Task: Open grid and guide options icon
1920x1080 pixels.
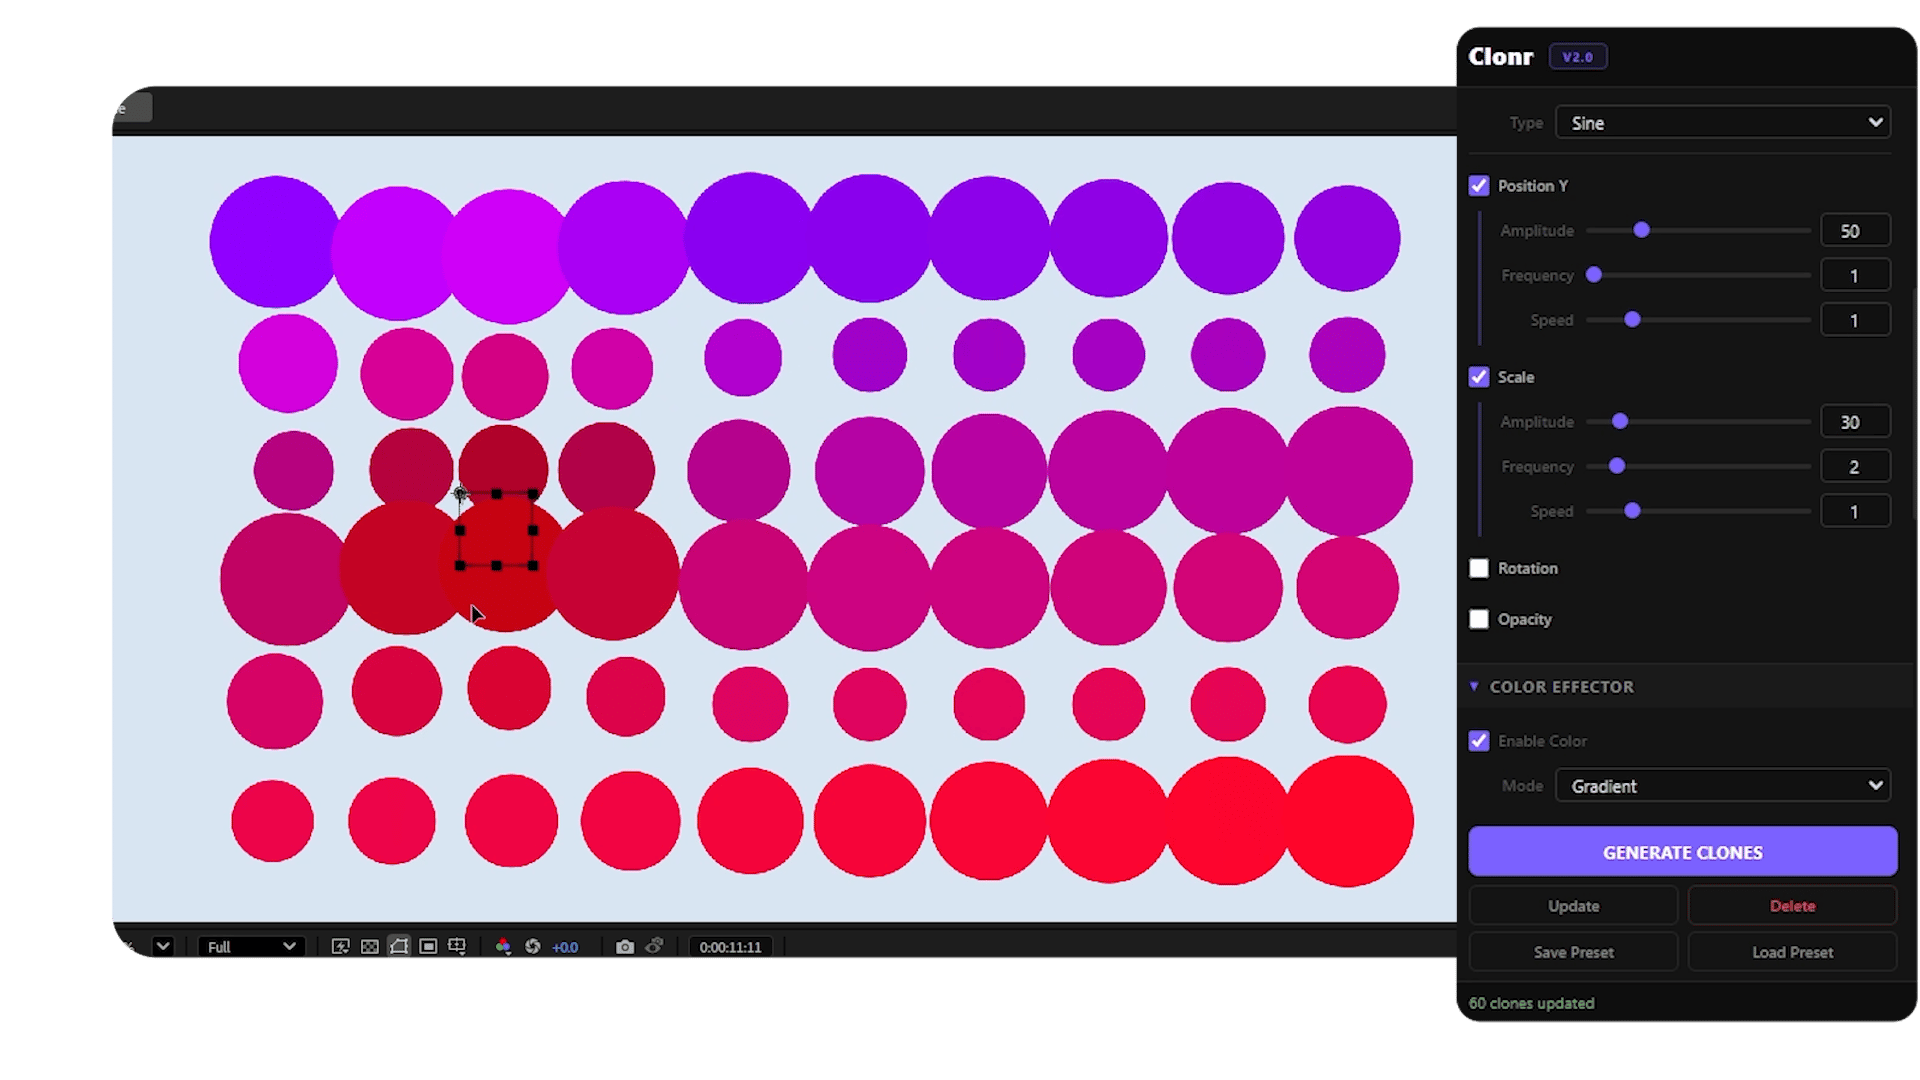Action: click(457, 946)
